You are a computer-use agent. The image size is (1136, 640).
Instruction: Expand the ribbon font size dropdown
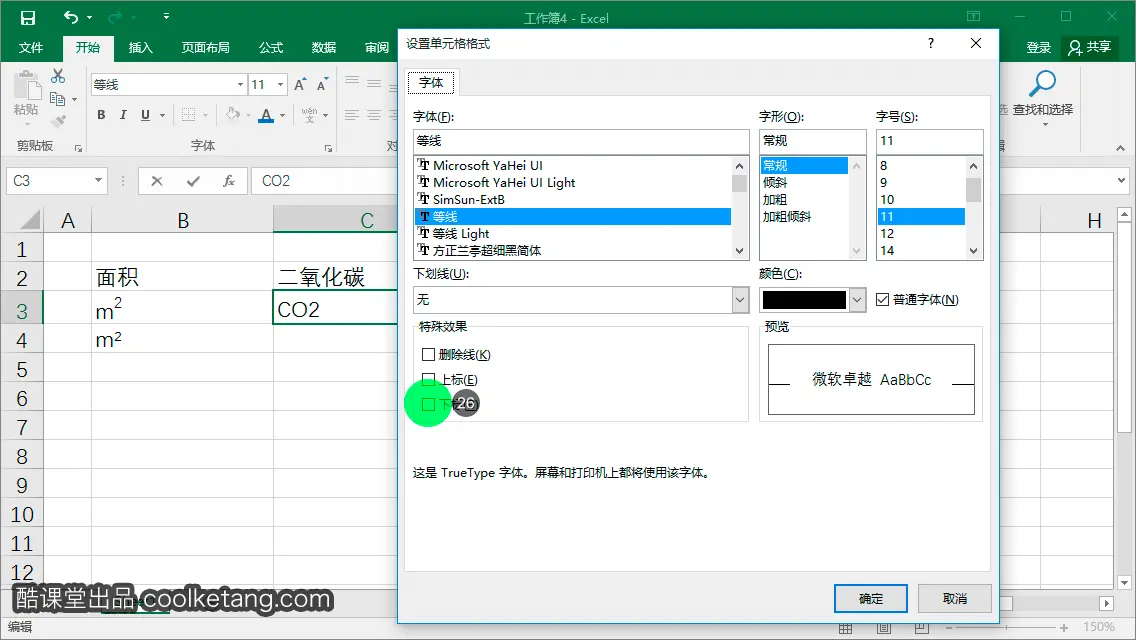pos(280,85)
